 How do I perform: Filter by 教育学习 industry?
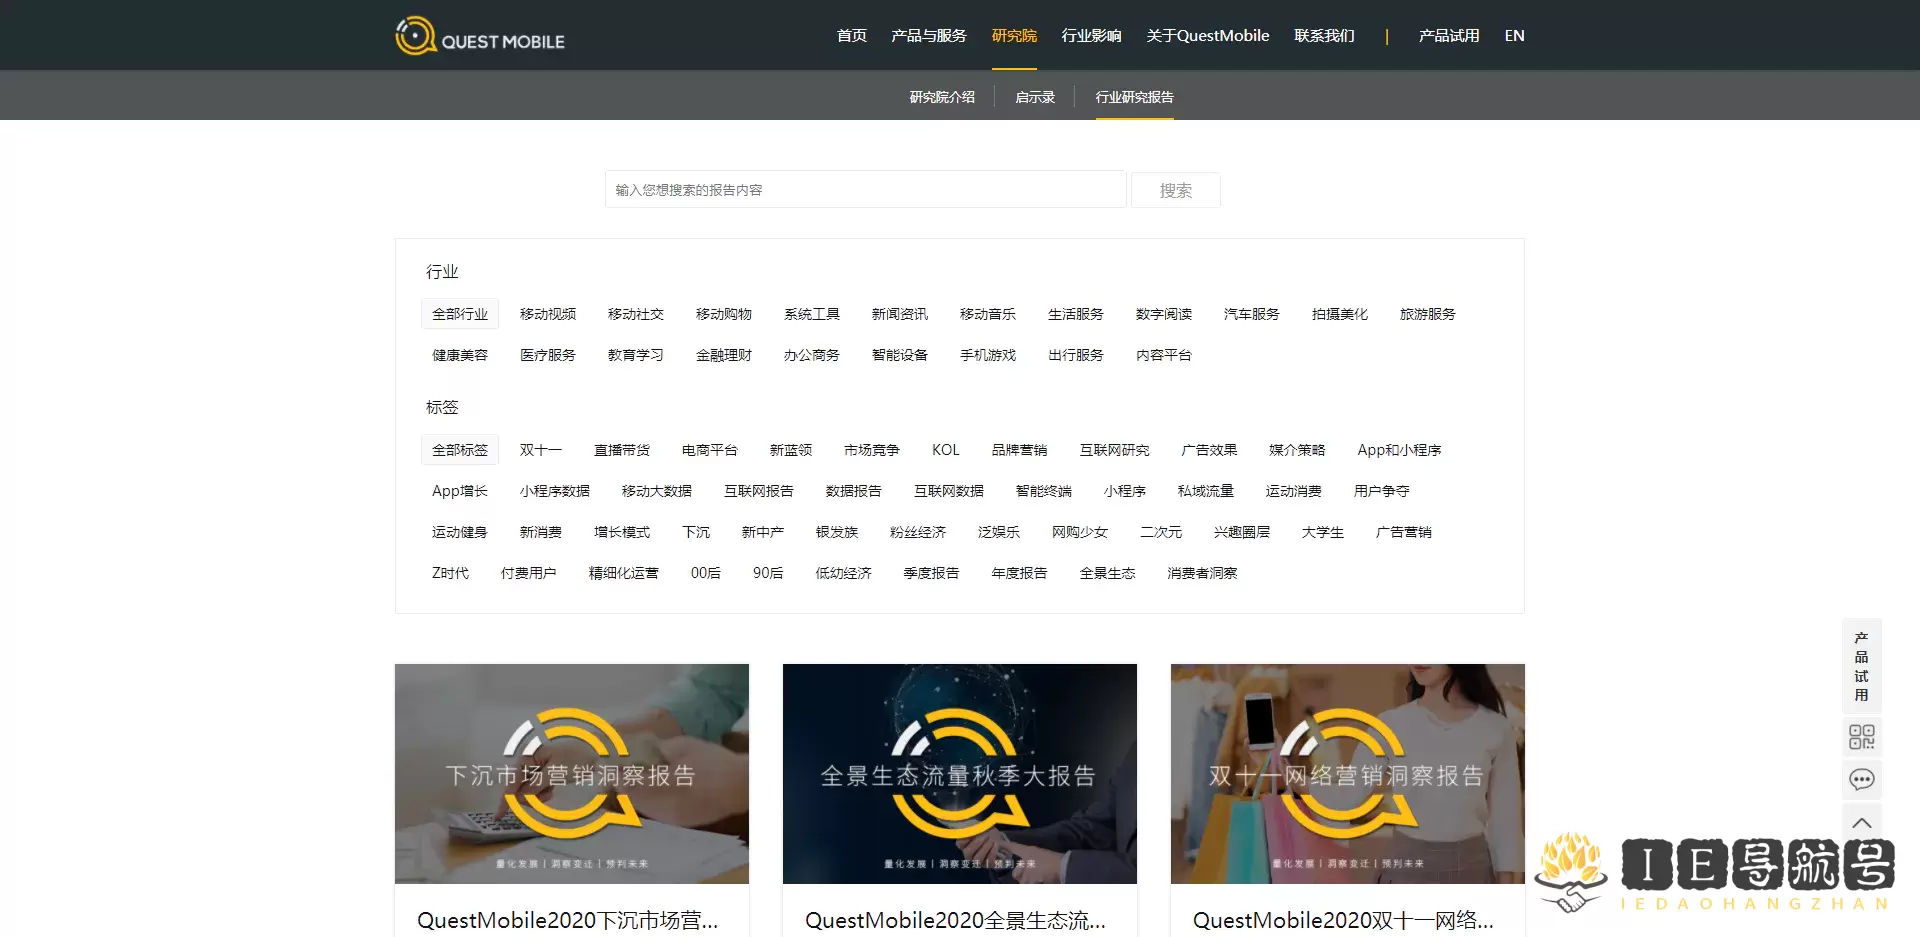tap(636, 355)
